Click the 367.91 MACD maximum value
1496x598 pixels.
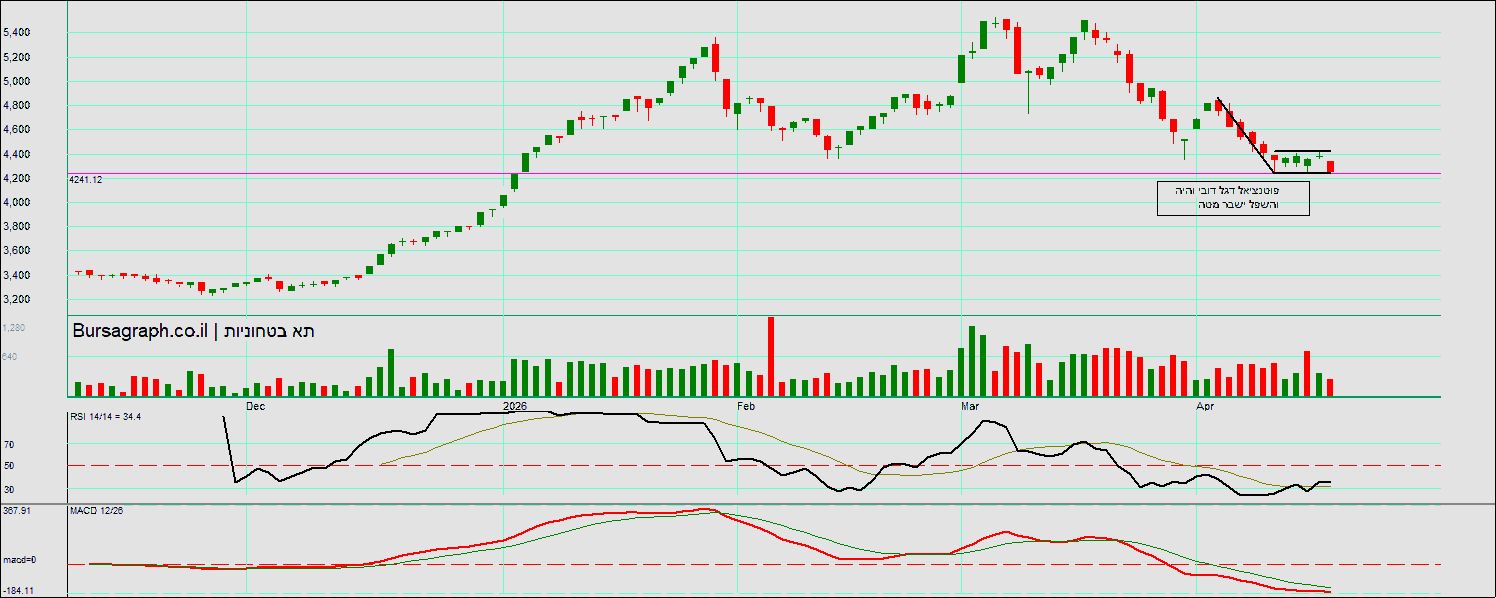[15, 510]
